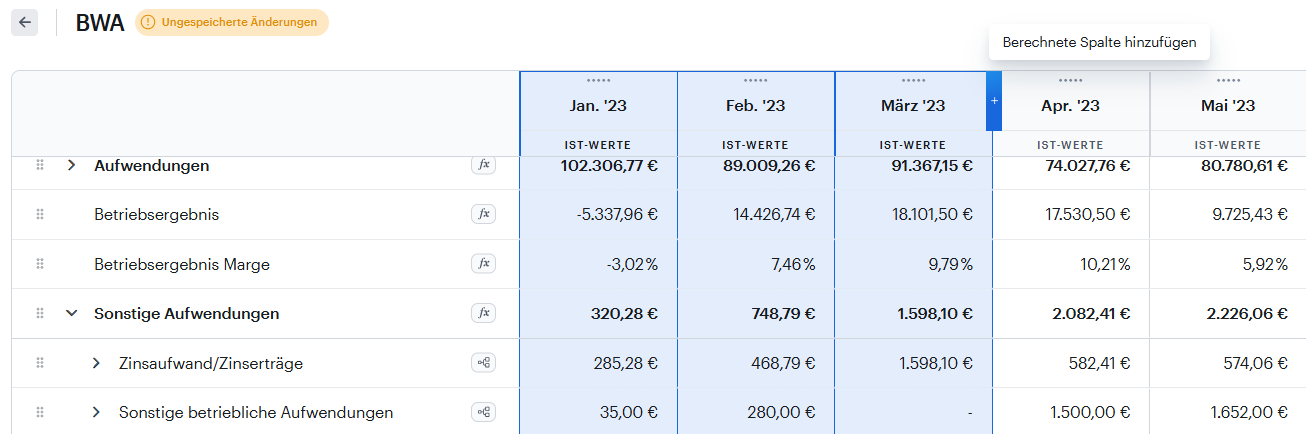Click drag handle of Betriebsergebnis row
Image resolution: width=1306 pixels, height=434 pixels.
40,214
